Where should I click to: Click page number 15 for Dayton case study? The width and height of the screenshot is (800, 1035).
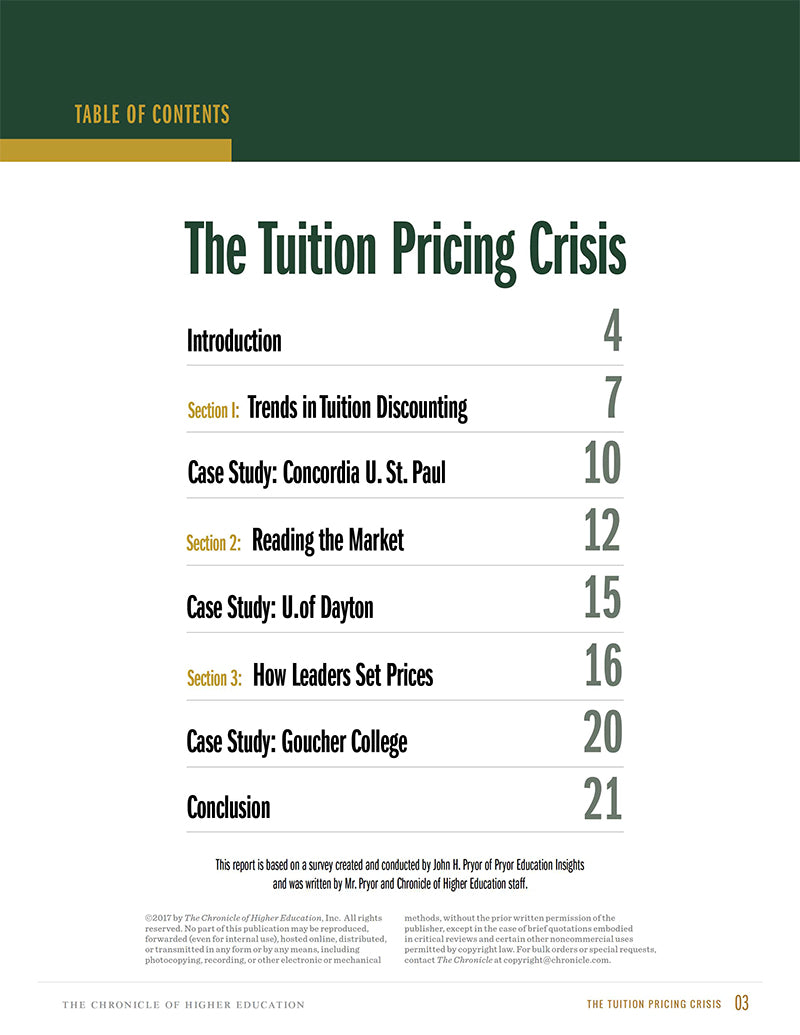(602, 597)
